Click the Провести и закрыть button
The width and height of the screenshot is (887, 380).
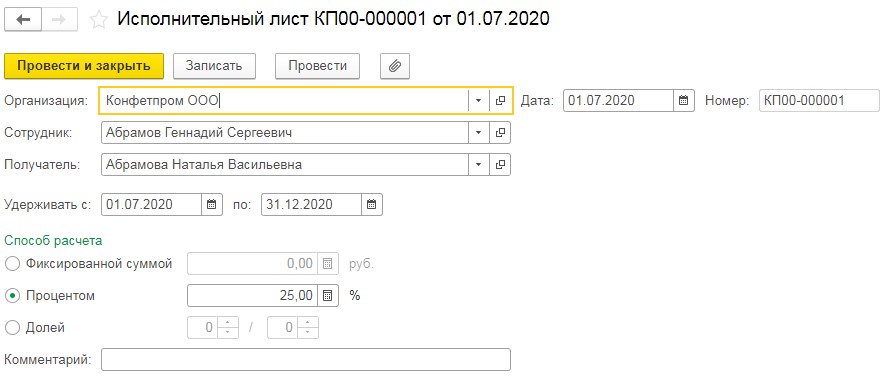click(84, 66)
